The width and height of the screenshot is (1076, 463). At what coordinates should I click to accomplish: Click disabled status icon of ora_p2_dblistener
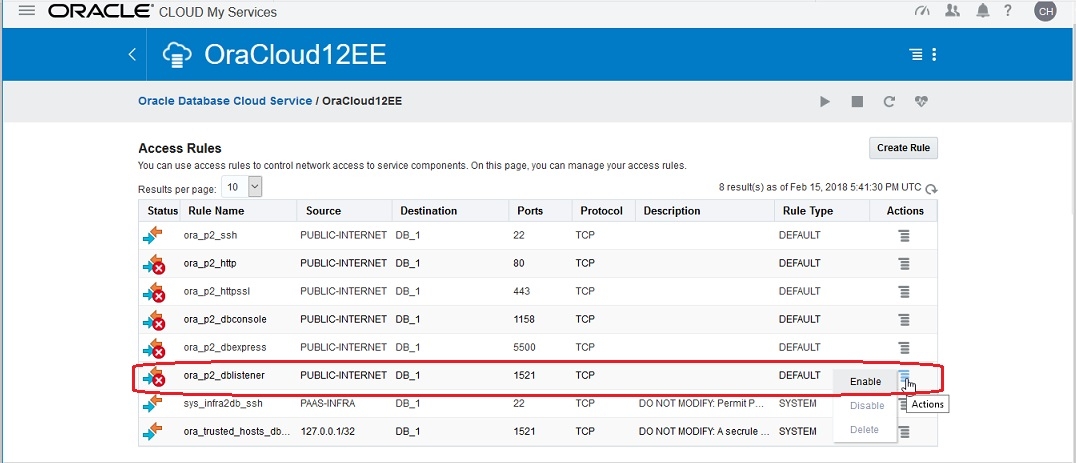[154, 376]
